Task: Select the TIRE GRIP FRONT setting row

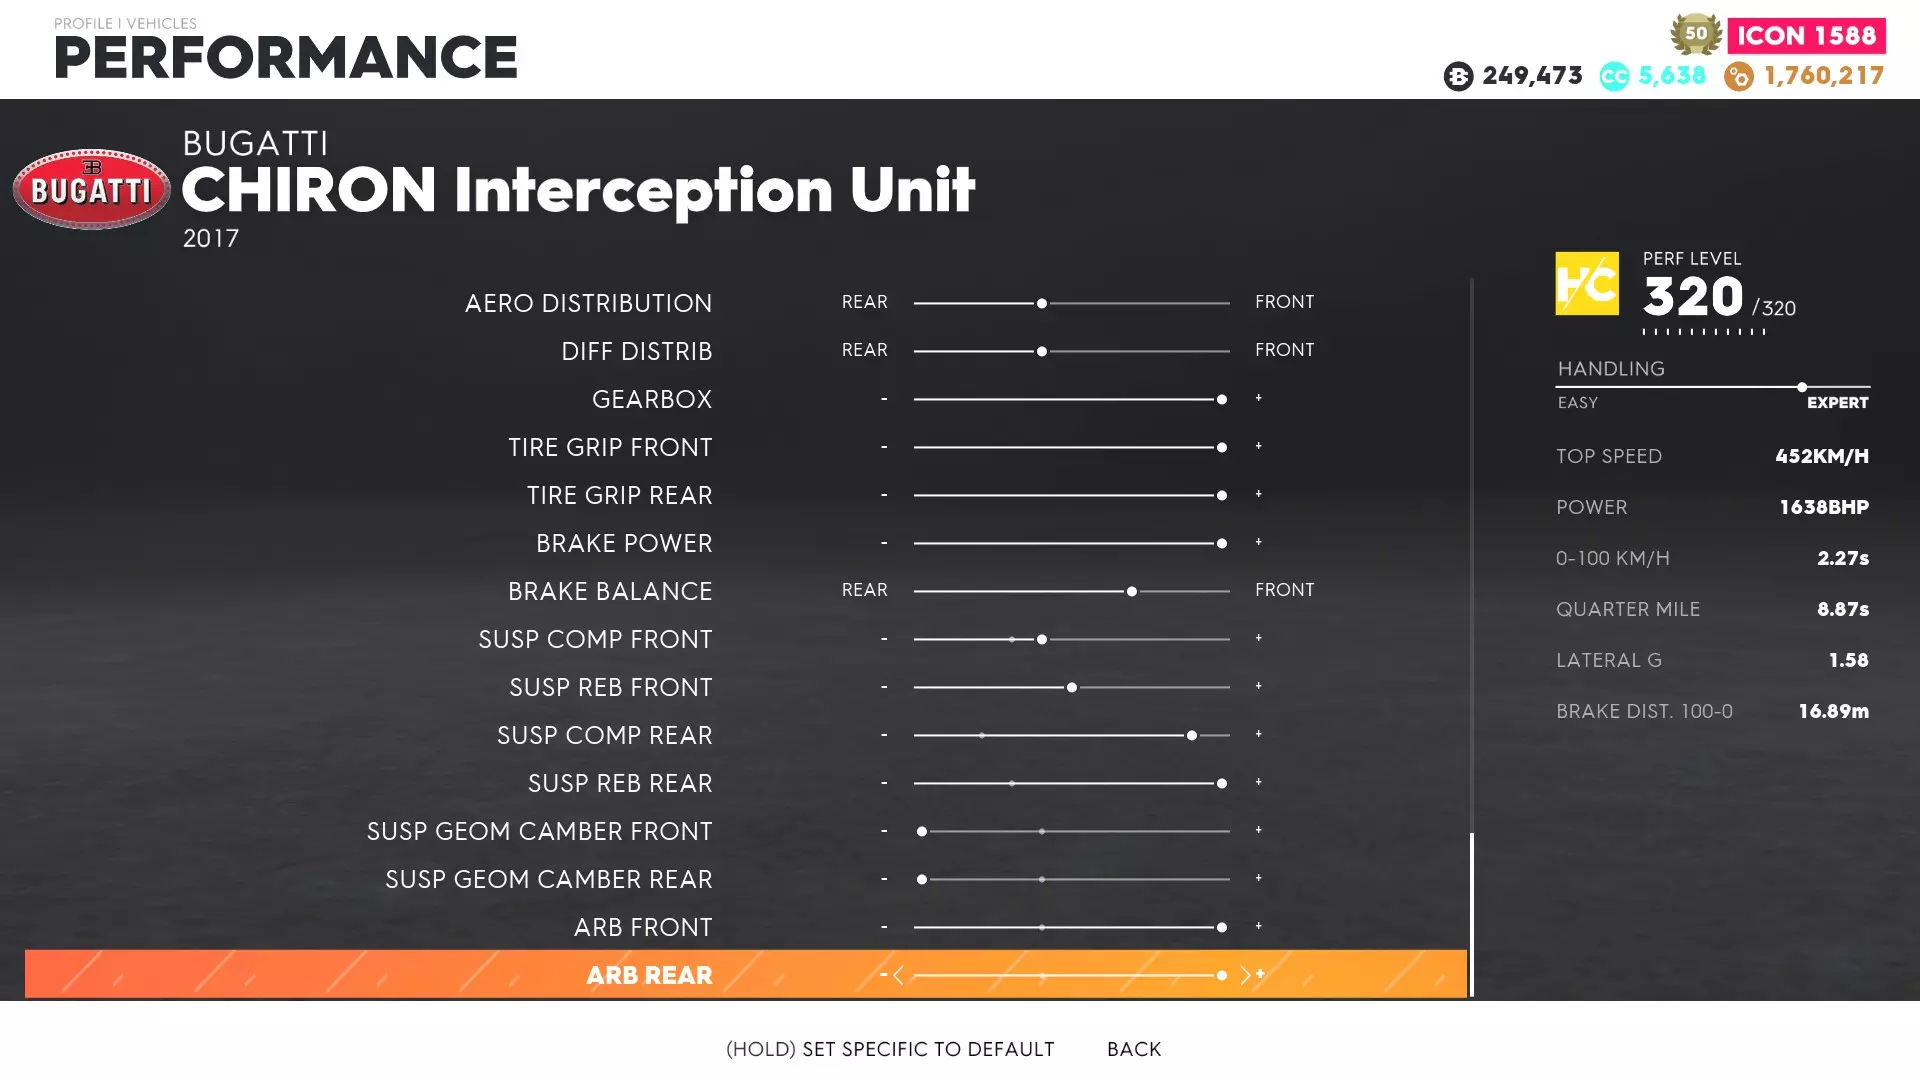Action: click(609, 447)
